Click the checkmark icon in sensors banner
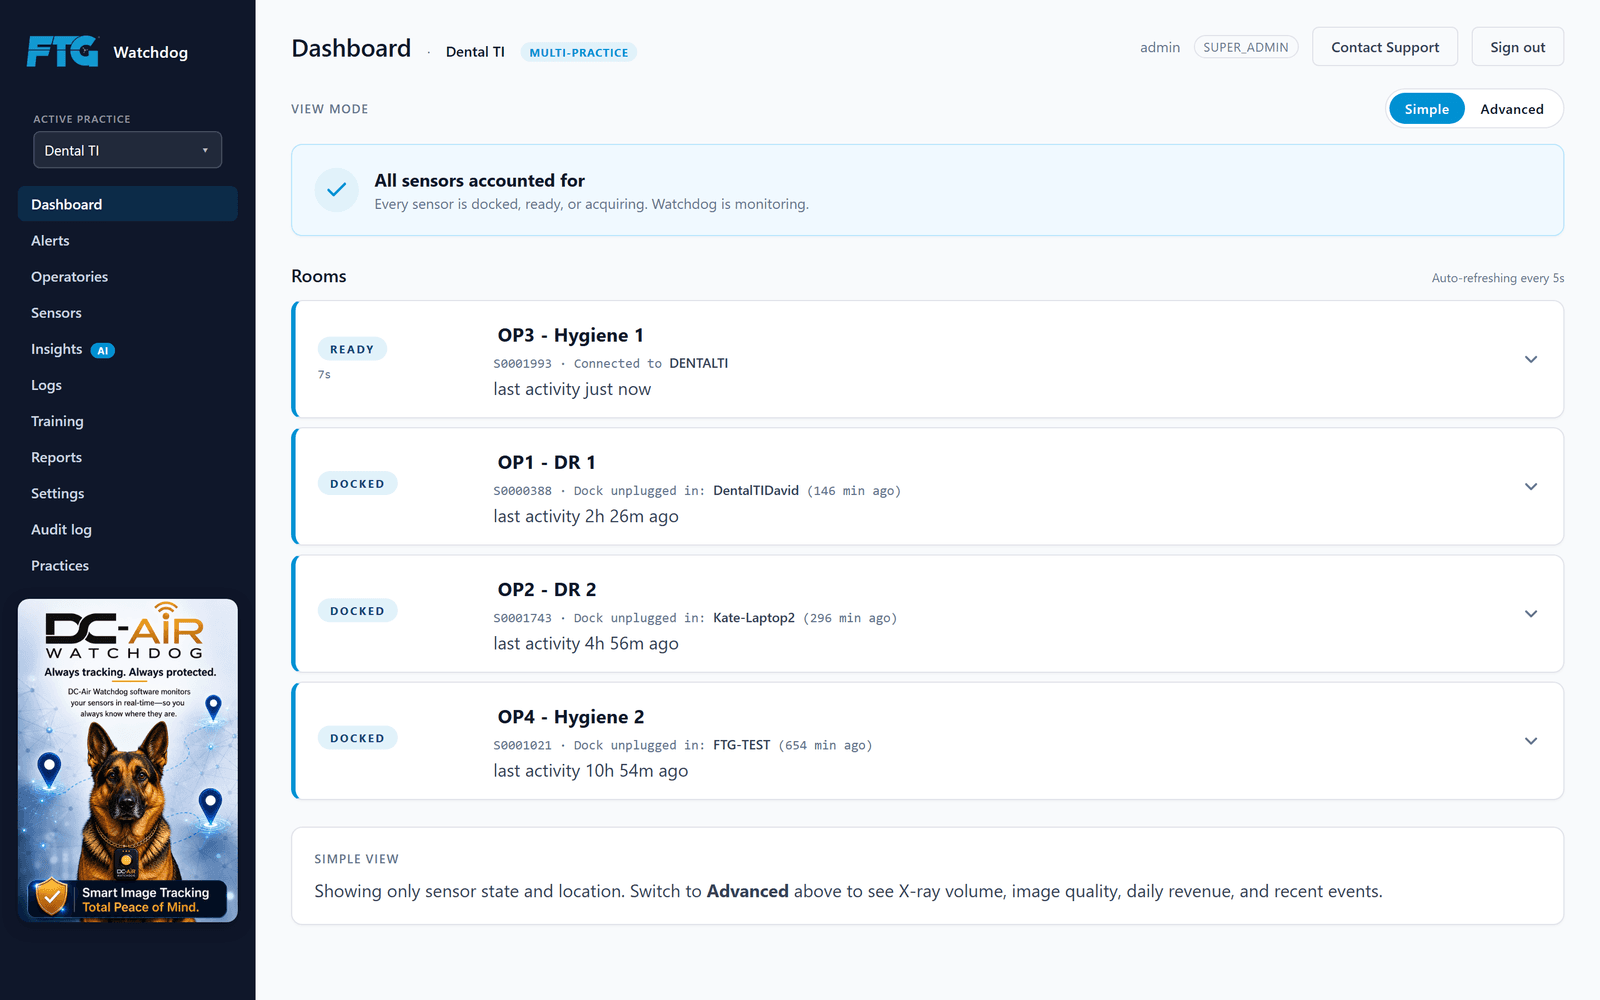Viewport: 1600px width, 1000px height. click(337, 189)
